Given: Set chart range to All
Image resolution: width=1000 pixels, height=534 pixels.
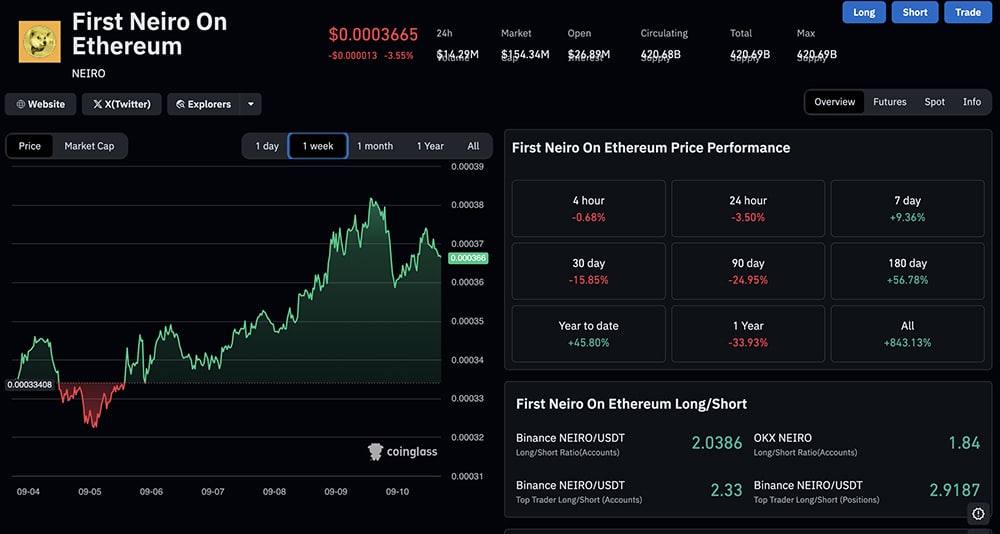Looking at the screenshot, I should pyautogui.click(x=473, y=146).
